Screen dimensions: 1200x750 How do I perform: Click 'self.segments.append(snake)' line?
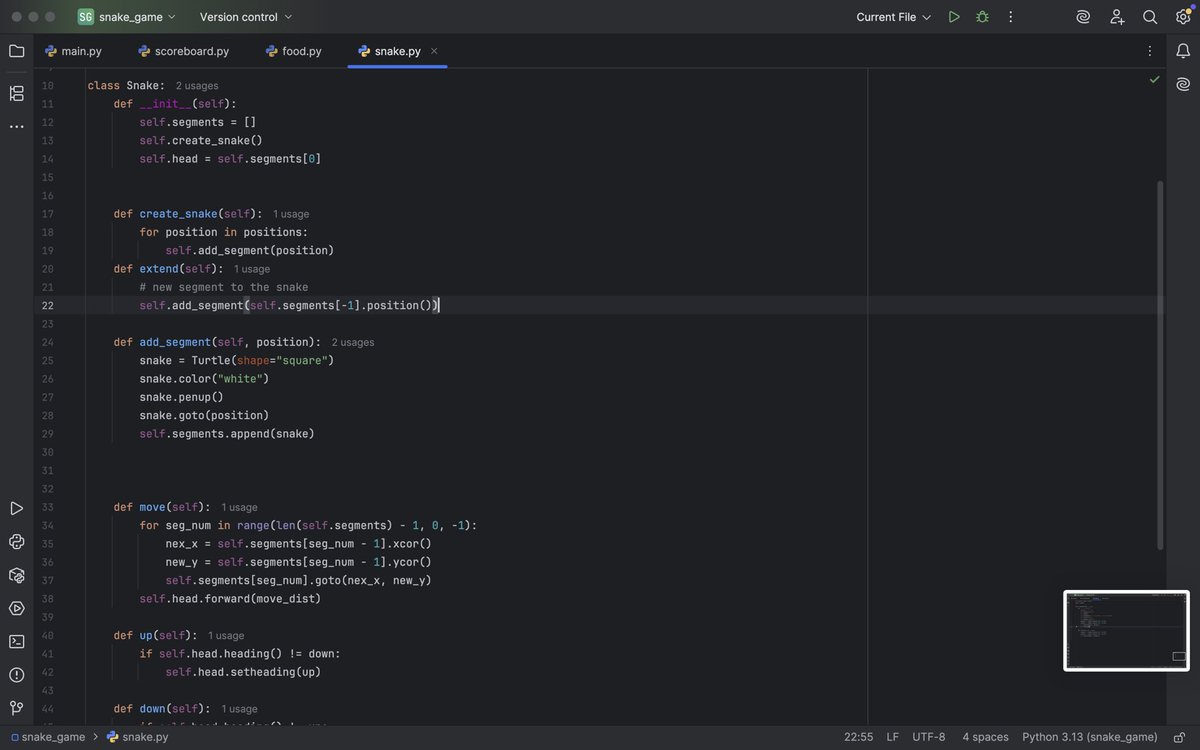point(227,434)
